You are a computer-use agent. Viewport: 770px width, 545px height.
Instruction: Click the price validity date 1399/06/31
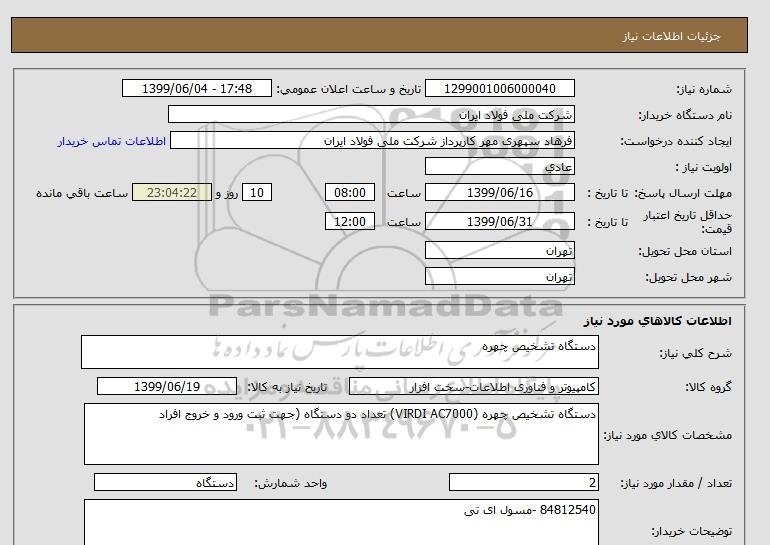(499, 221)
